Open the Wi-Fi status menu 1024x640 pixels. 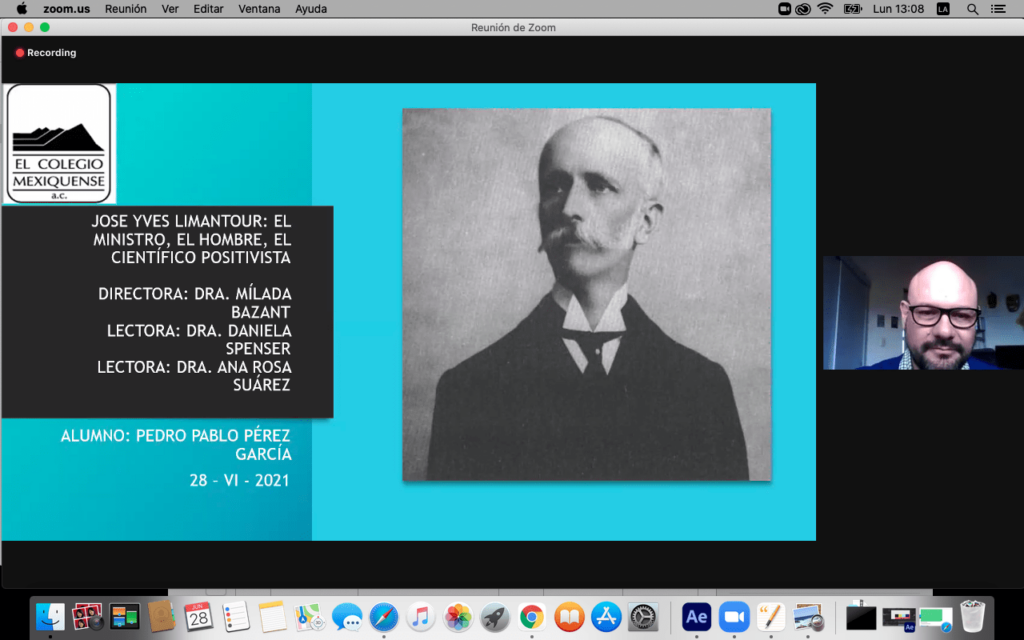tap(825, 9)
